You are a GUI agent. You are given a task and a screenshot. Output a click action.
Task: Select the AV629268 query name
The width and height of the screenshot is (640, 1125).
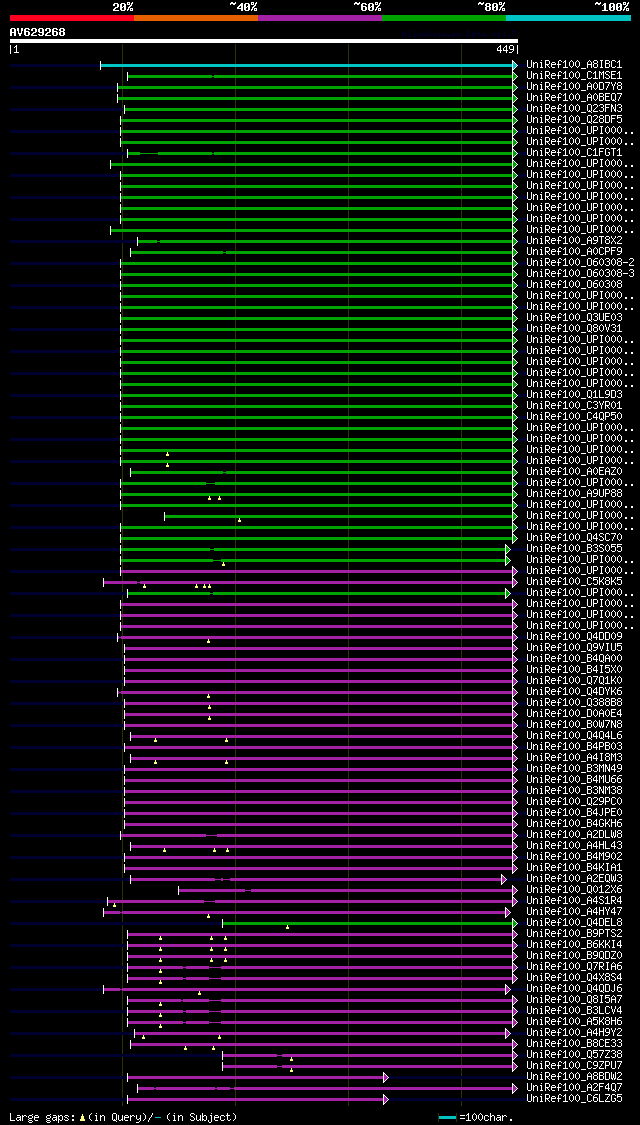point(37,32)
